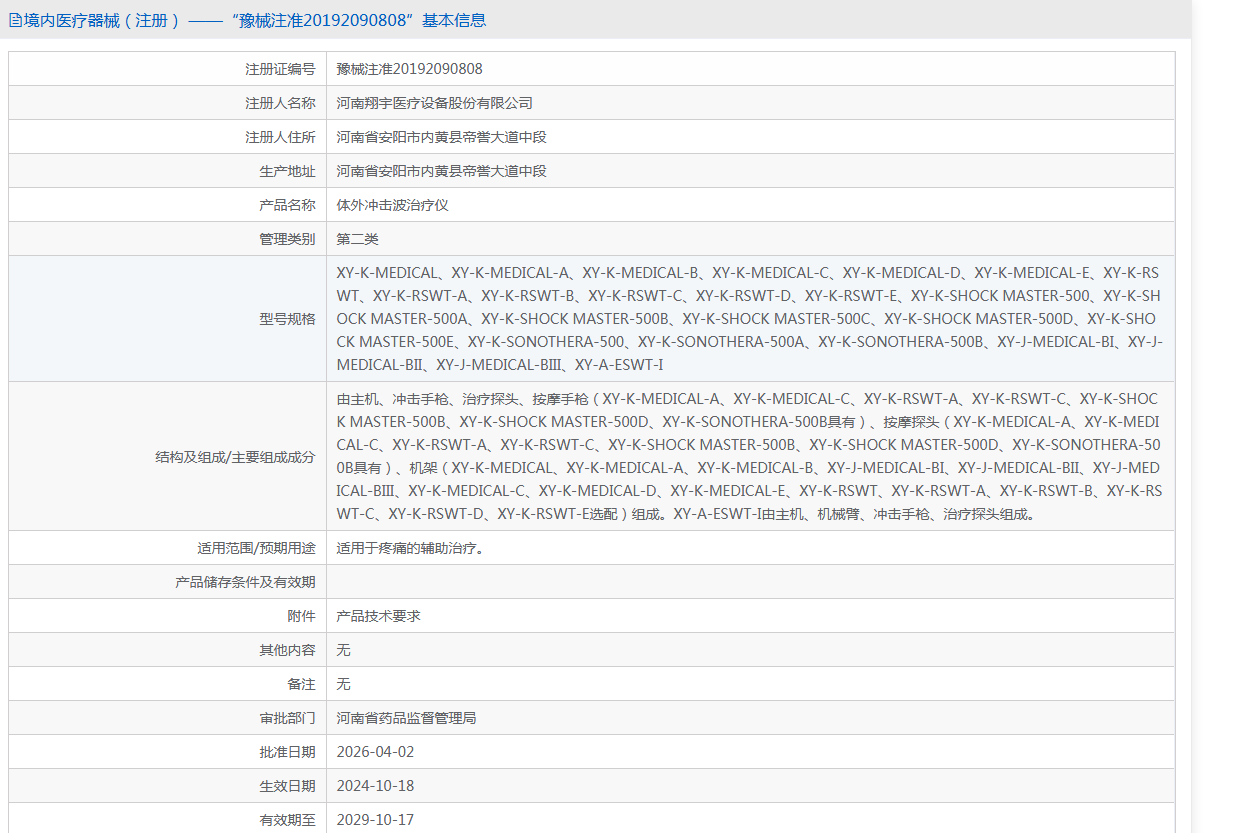Open the attachment 产品技术要求
1252x833 pixels.
(x=378, y=616)
